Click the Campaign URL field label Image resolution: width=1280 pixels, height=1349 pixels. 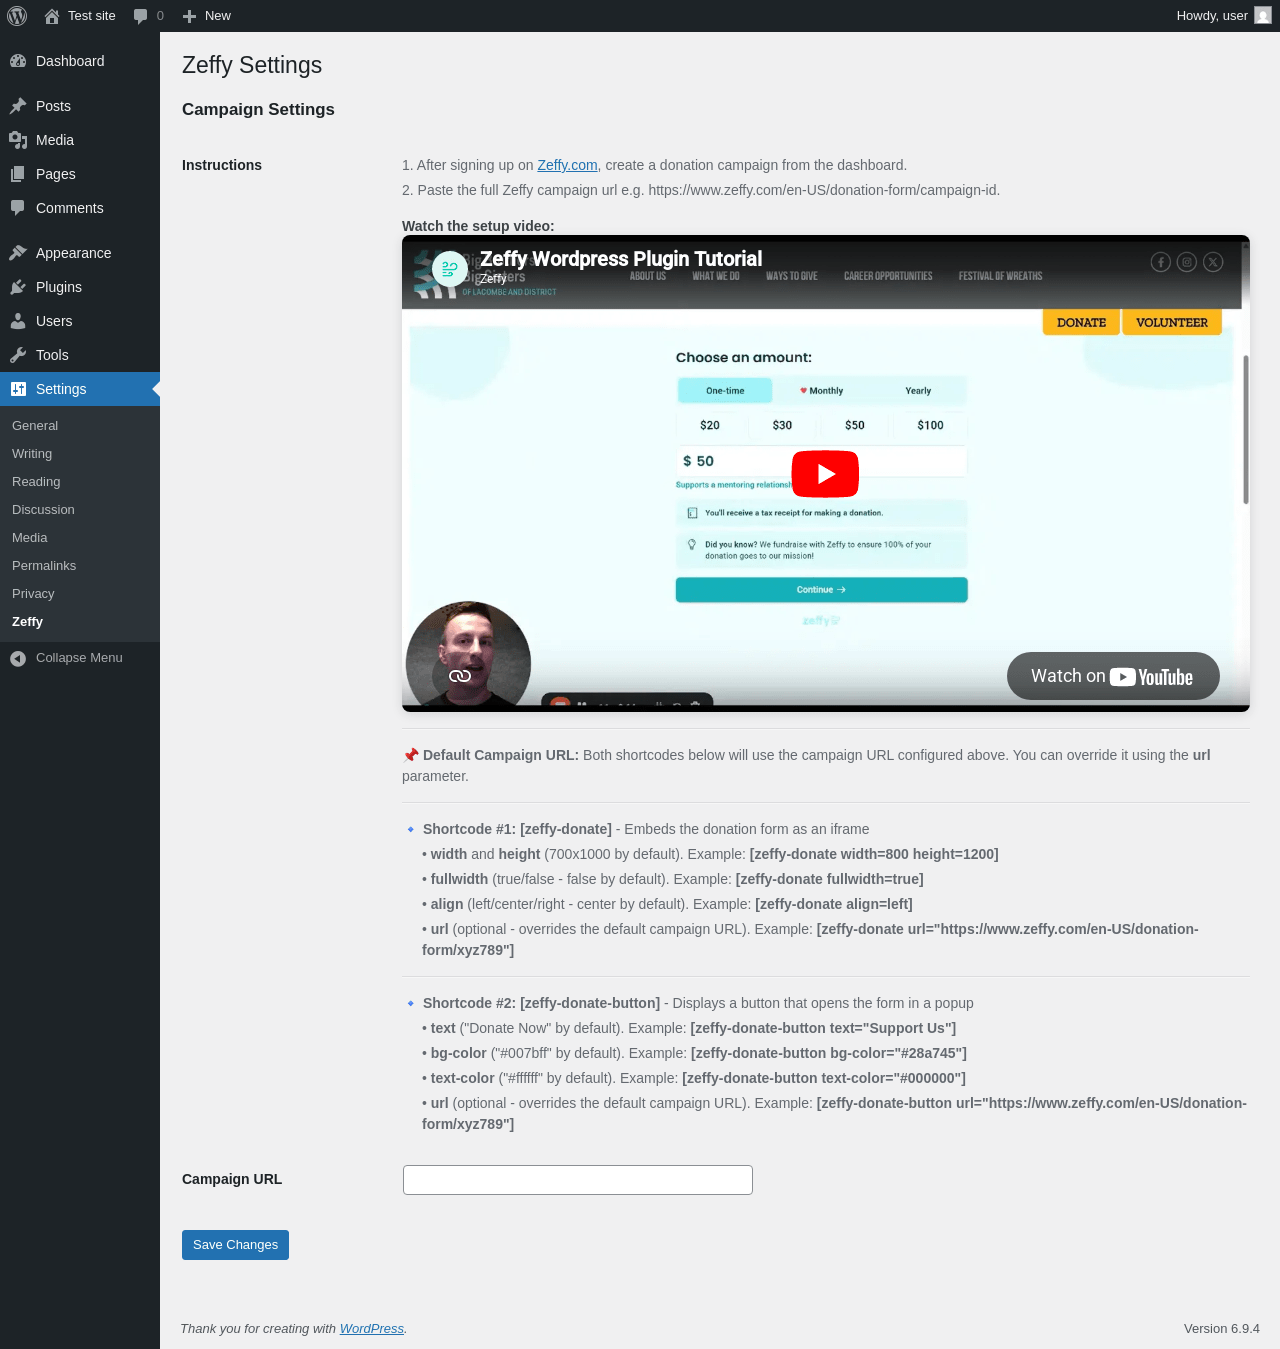[x=232, y=1179]
